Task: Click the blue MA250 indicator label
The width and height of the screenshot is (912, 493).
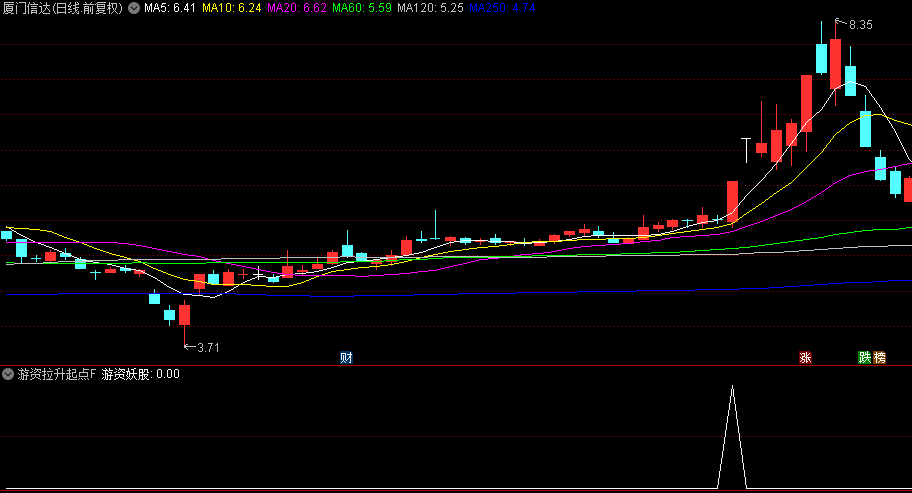Action: pos(502,8)
